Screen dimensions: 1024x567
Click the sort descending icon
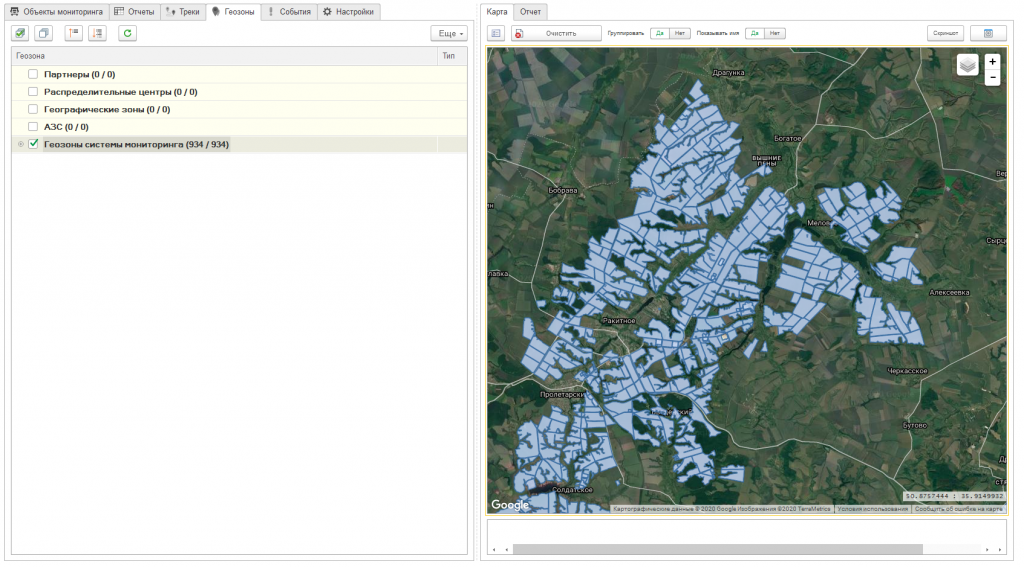point(97,33)
